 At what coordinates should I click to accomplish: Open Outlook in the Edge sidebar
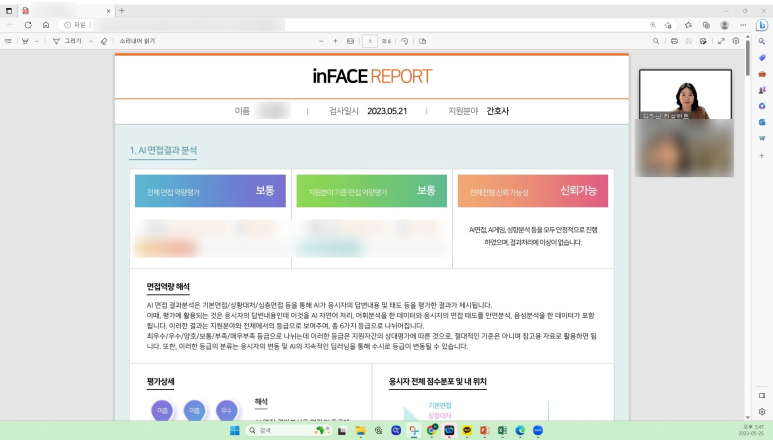(x=762, y=122)
